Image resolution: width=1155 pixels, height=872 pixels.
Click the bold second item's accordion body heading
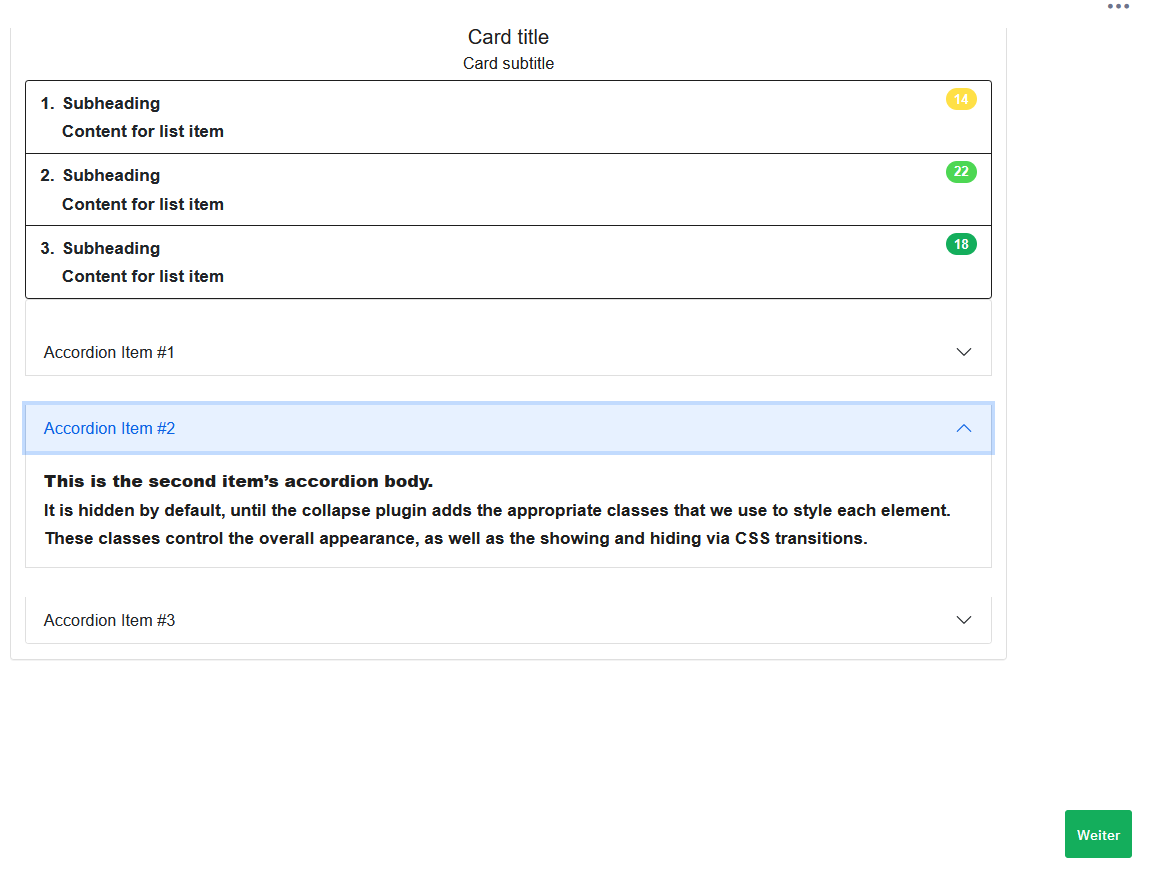coord(238,482)
